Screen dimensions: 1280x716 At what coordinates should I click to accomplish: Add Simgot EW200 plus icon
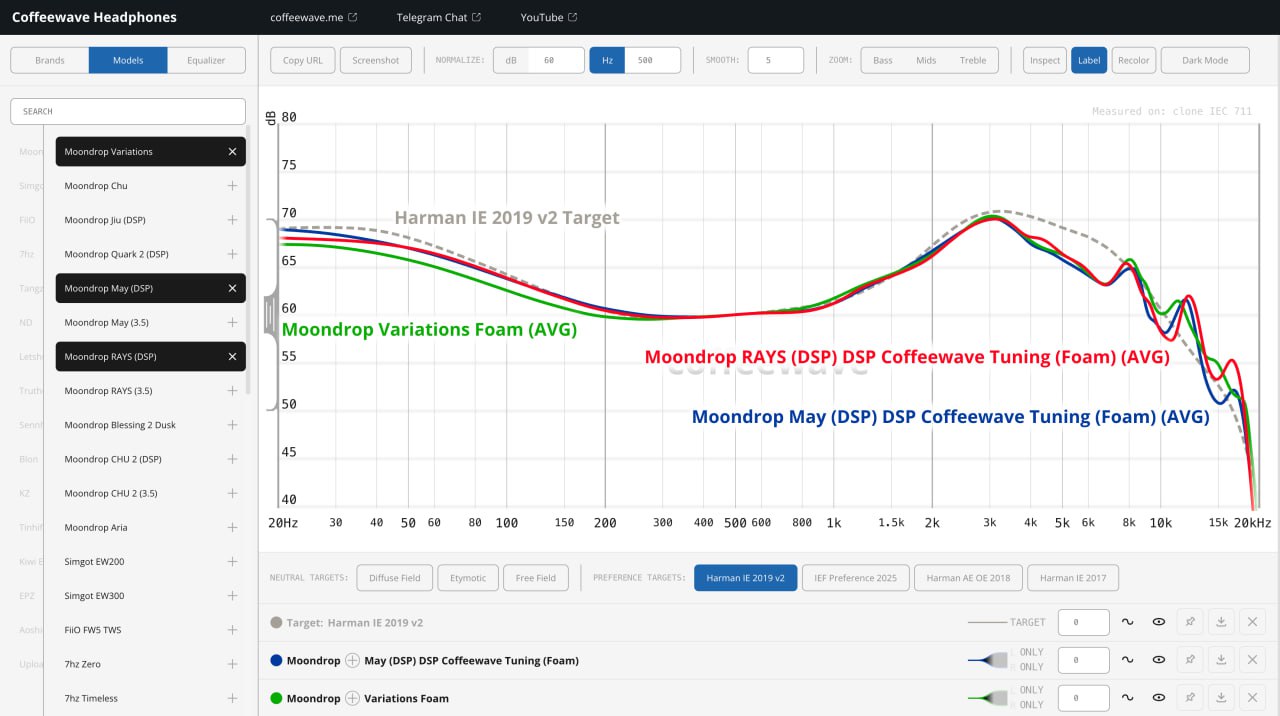(232, 561)
